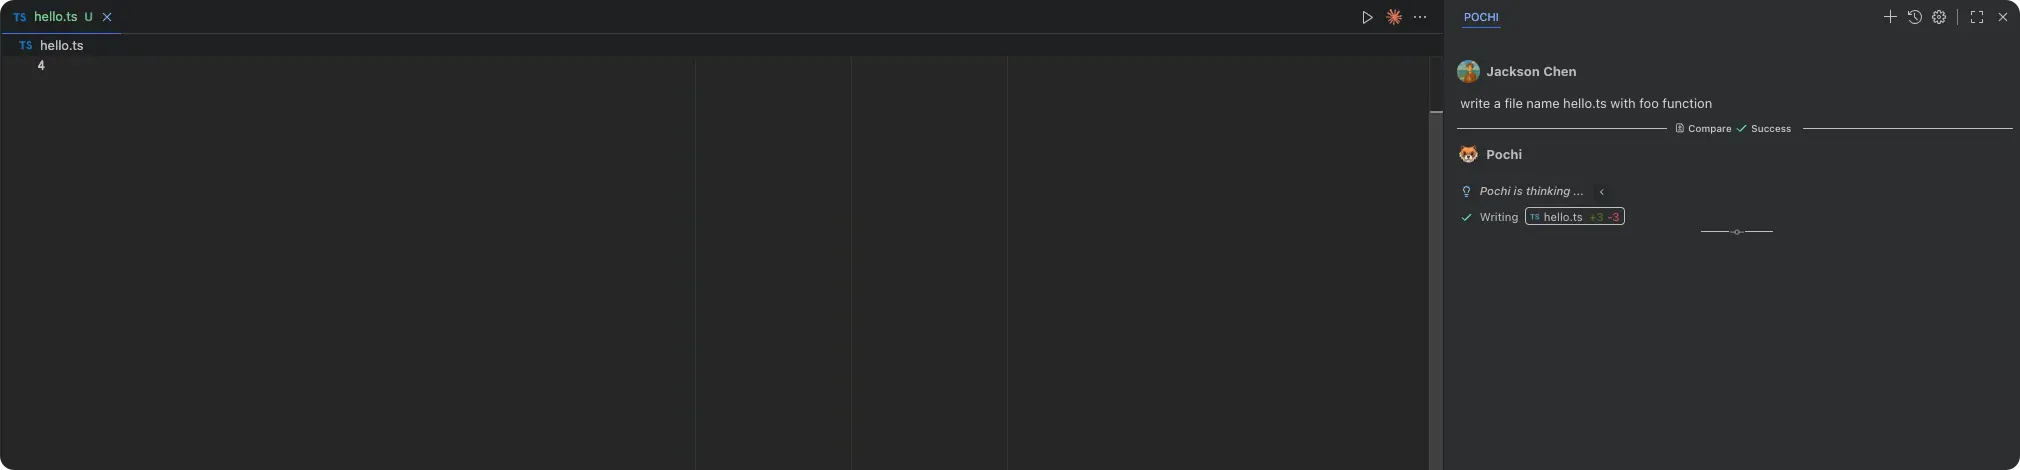Click the Pochi red panda avatar
2020x470 pixels.
(1468, 154)
